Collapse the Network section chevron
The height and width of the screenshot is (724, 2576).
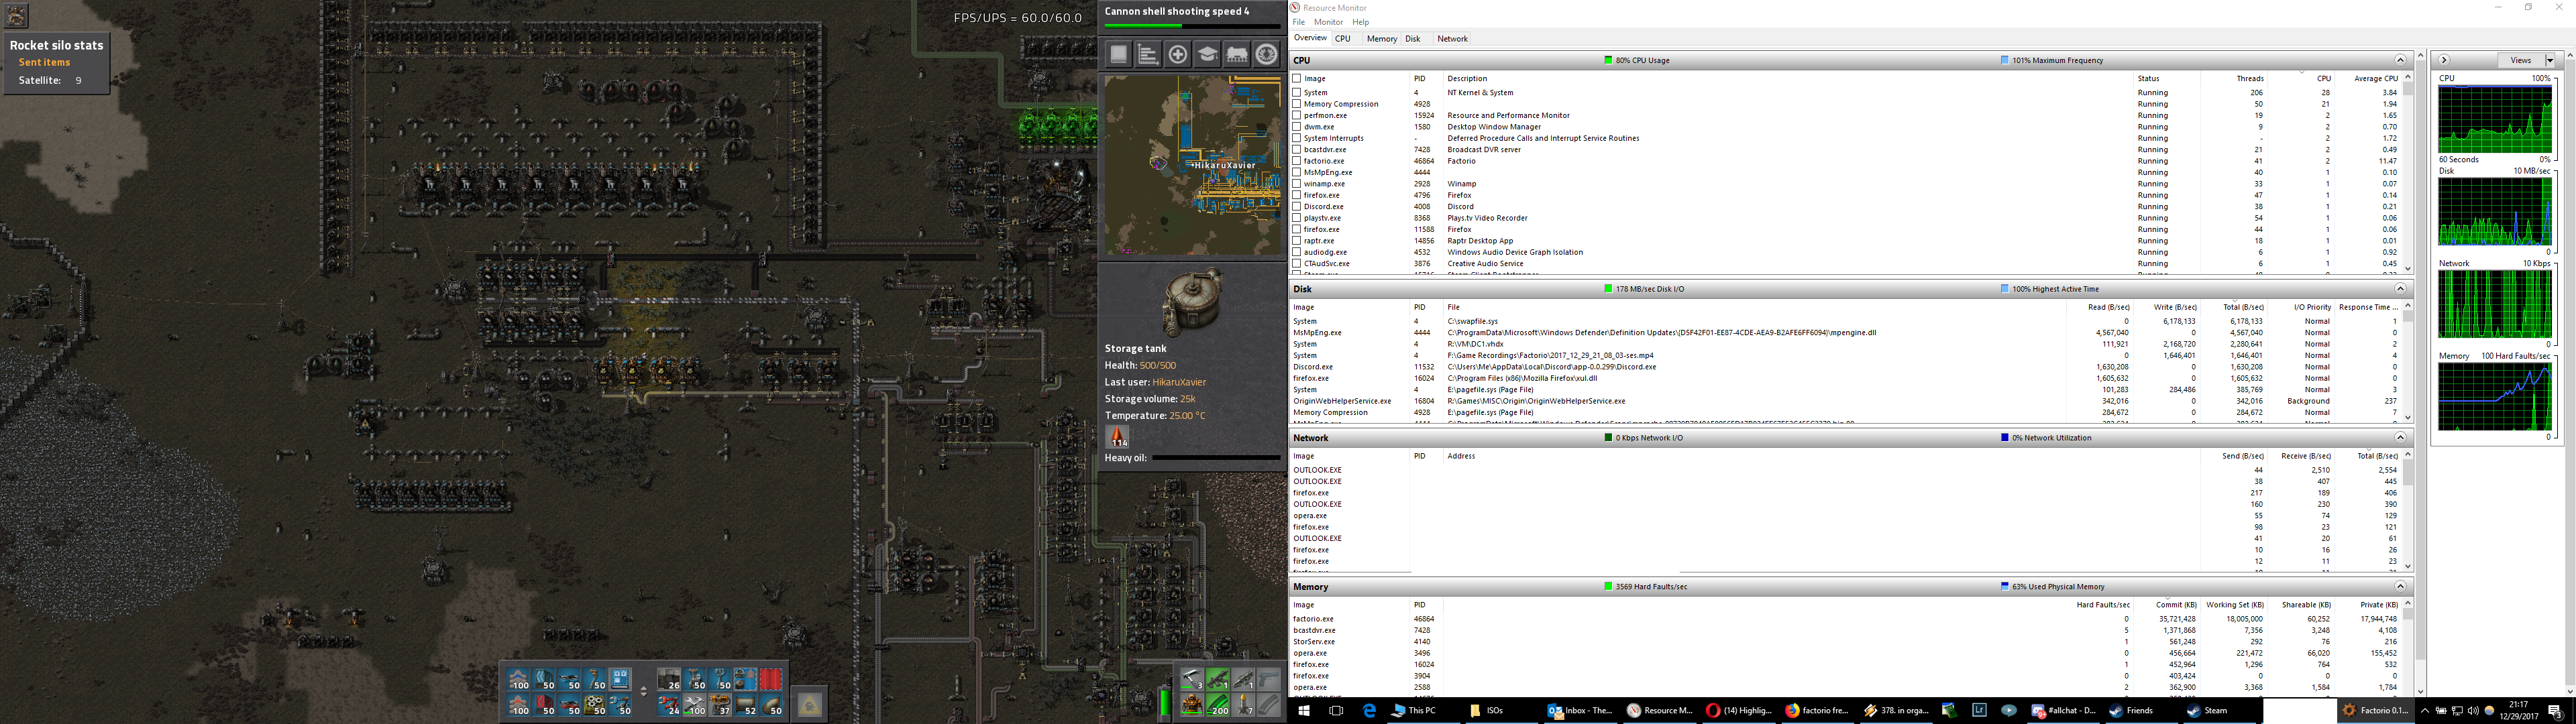[x=2400, y=438]
